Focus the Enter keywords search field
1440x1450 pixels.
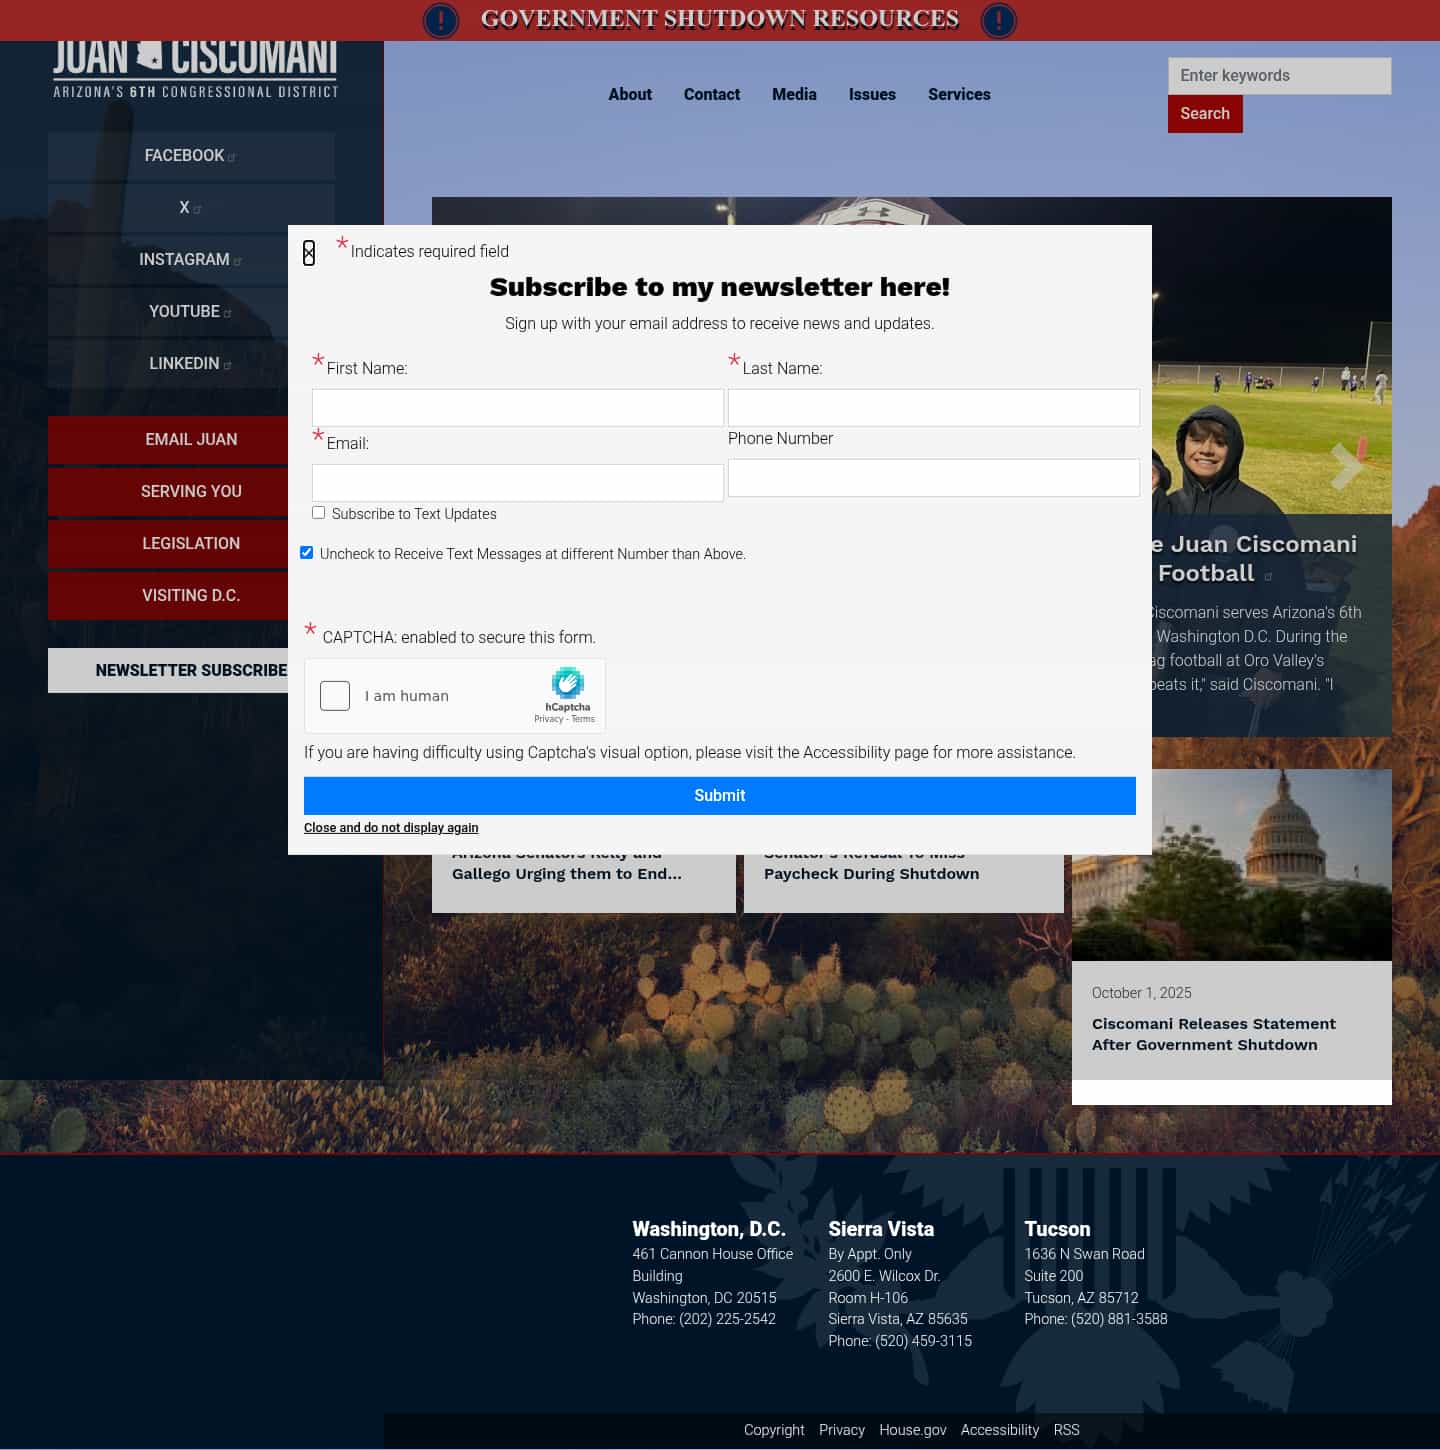coord(1279,76)
